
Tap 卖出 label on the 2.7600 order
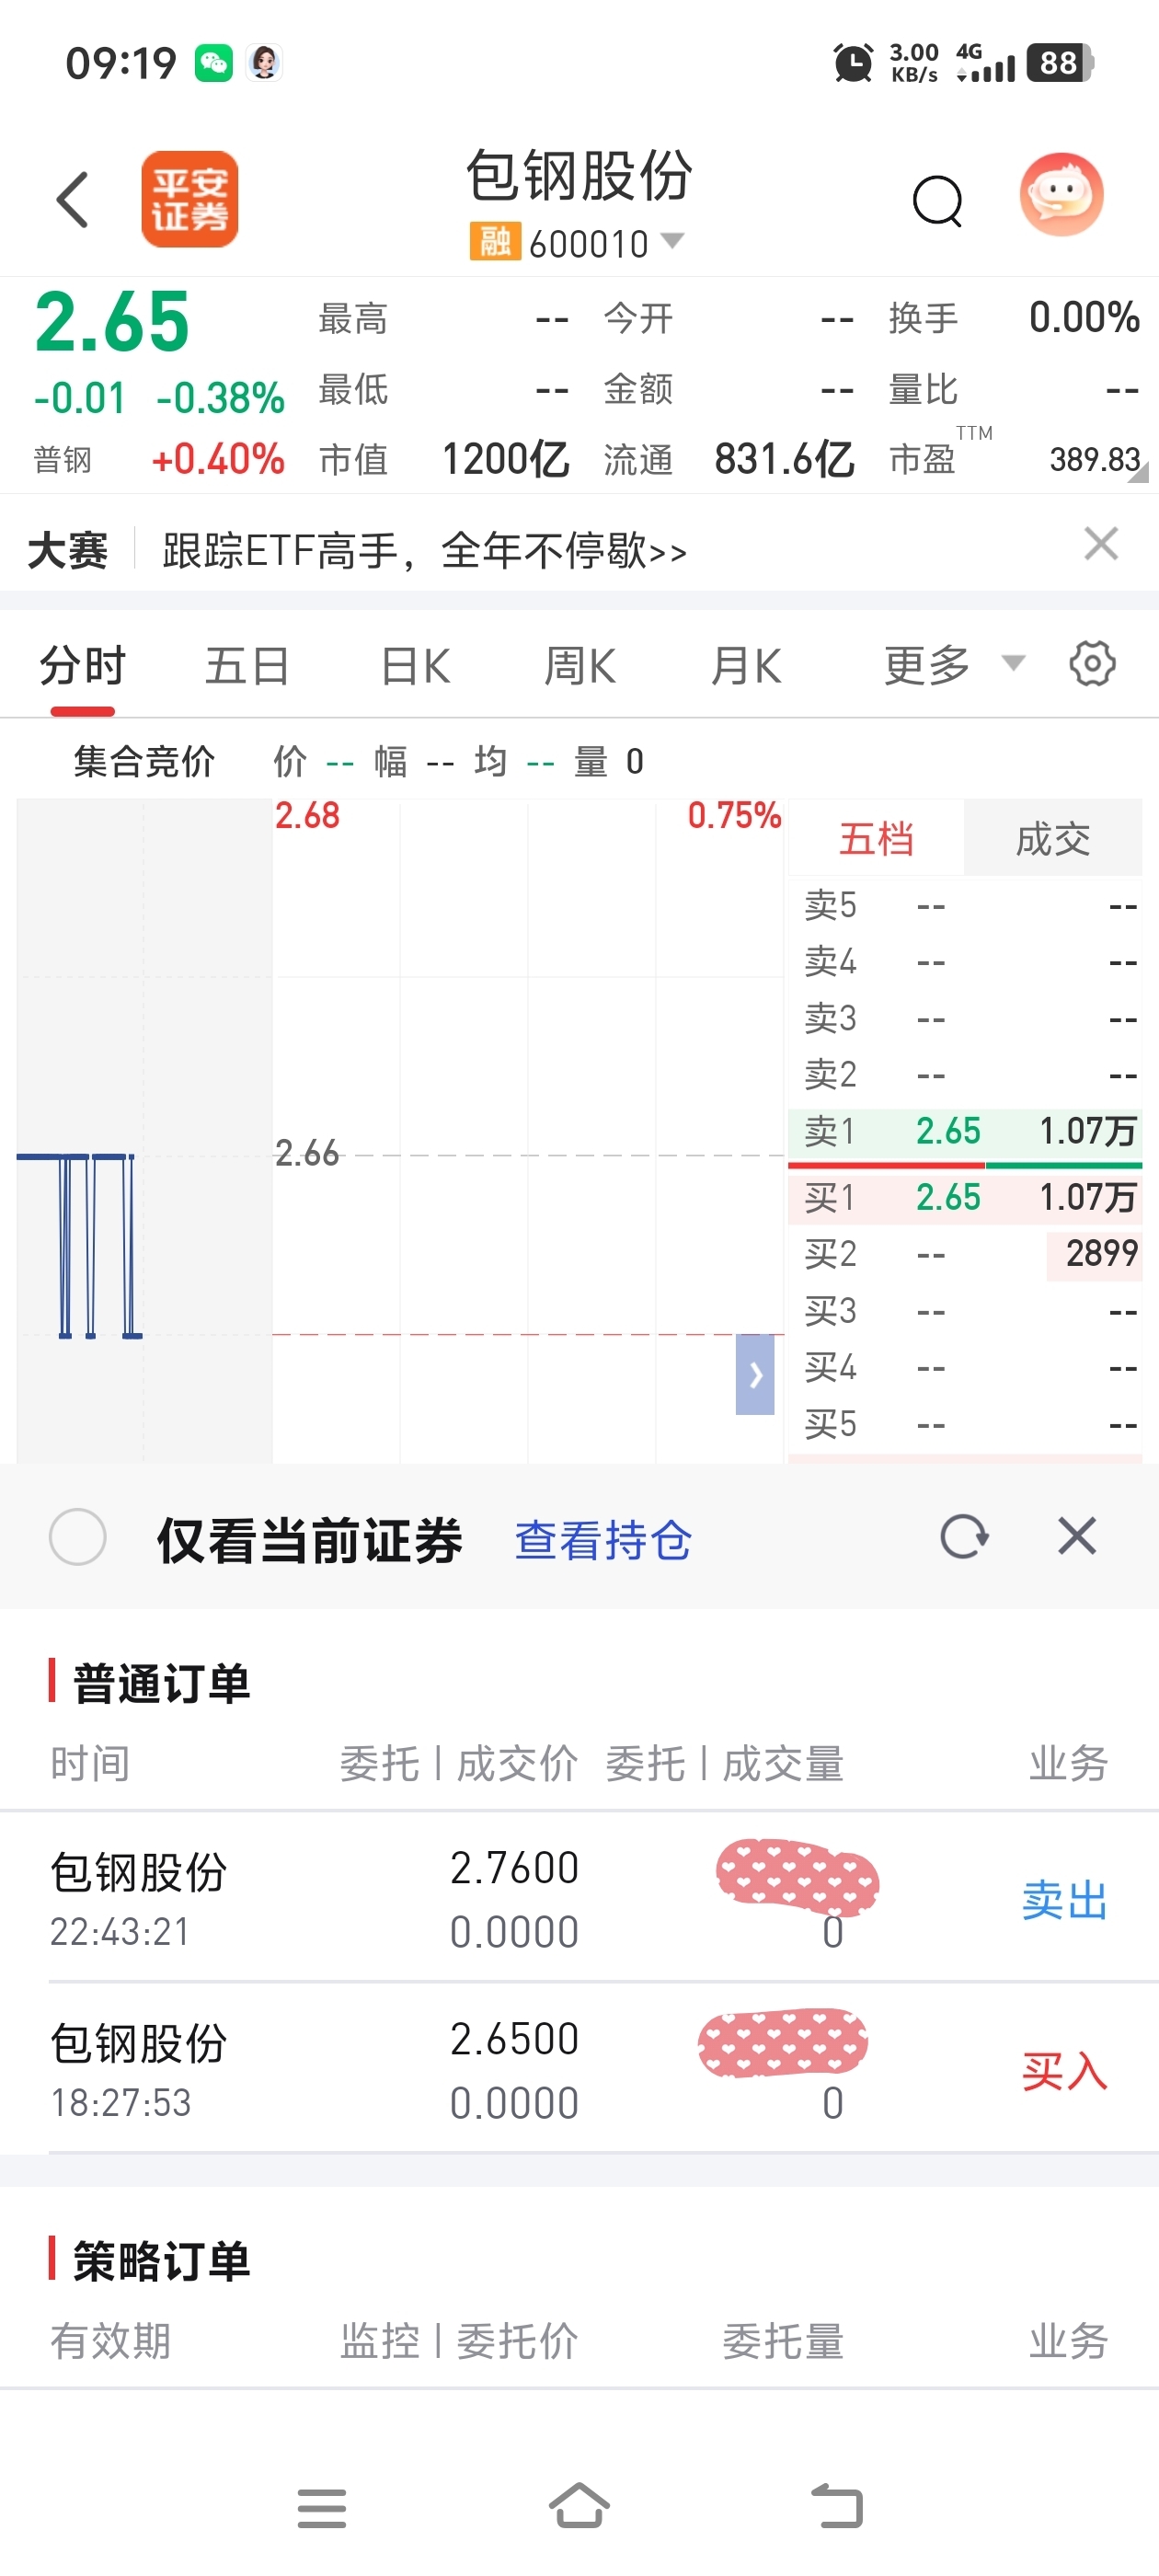1065,1900
